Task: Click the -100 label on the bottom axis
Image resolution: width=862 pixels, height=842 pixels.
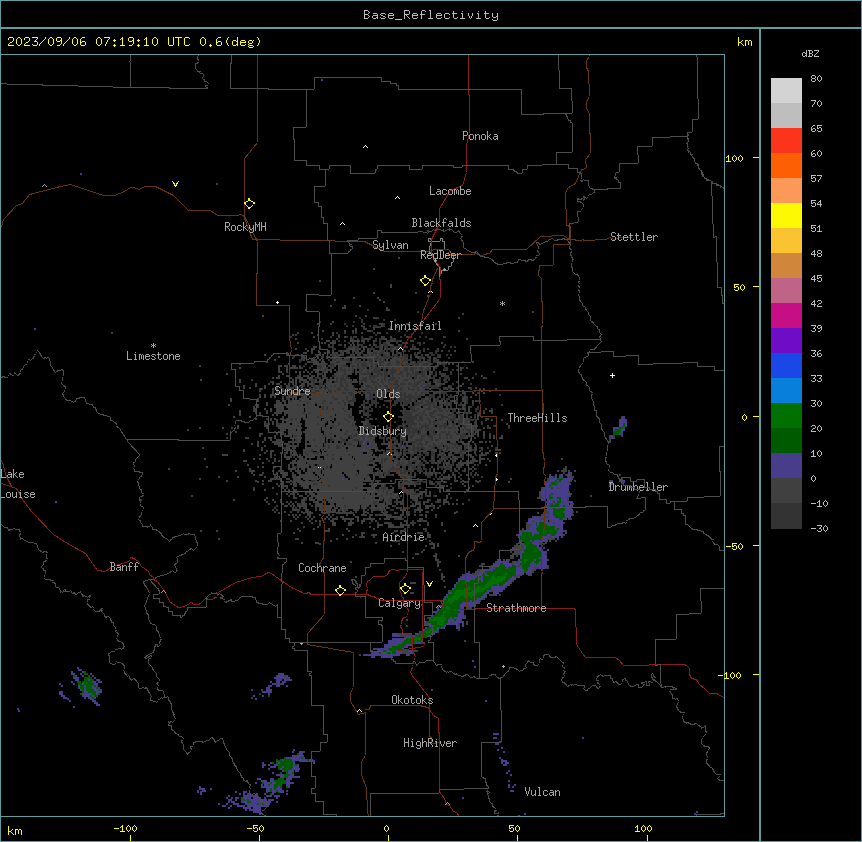Action: 125,828
